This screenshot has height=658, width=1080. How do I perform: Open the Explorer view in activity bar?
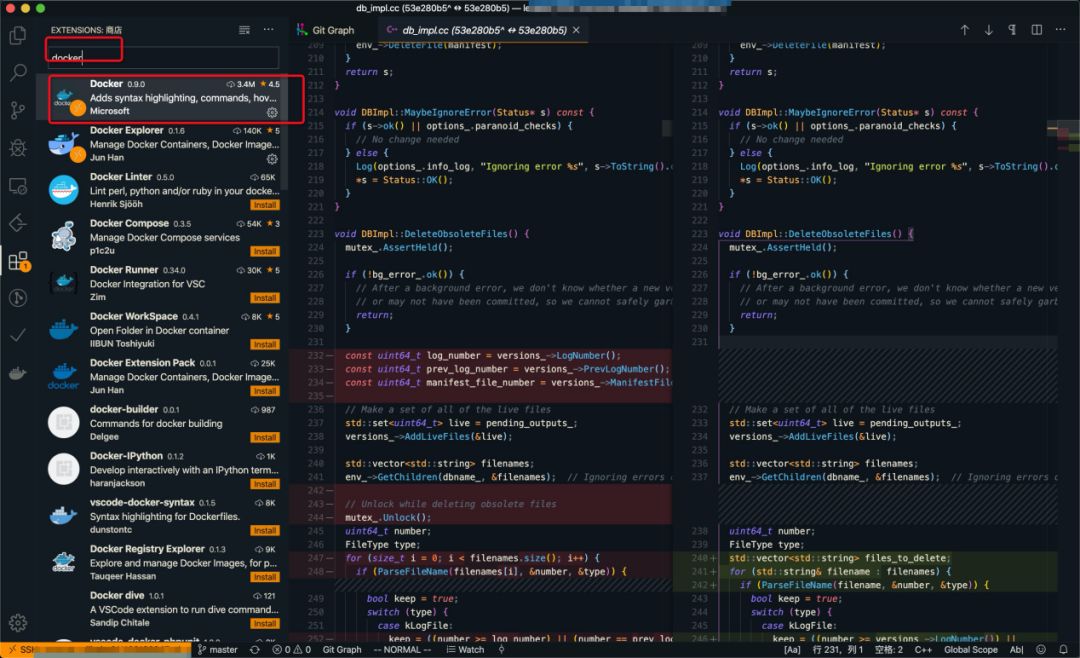pyautogui.click(x=18, y=35)
